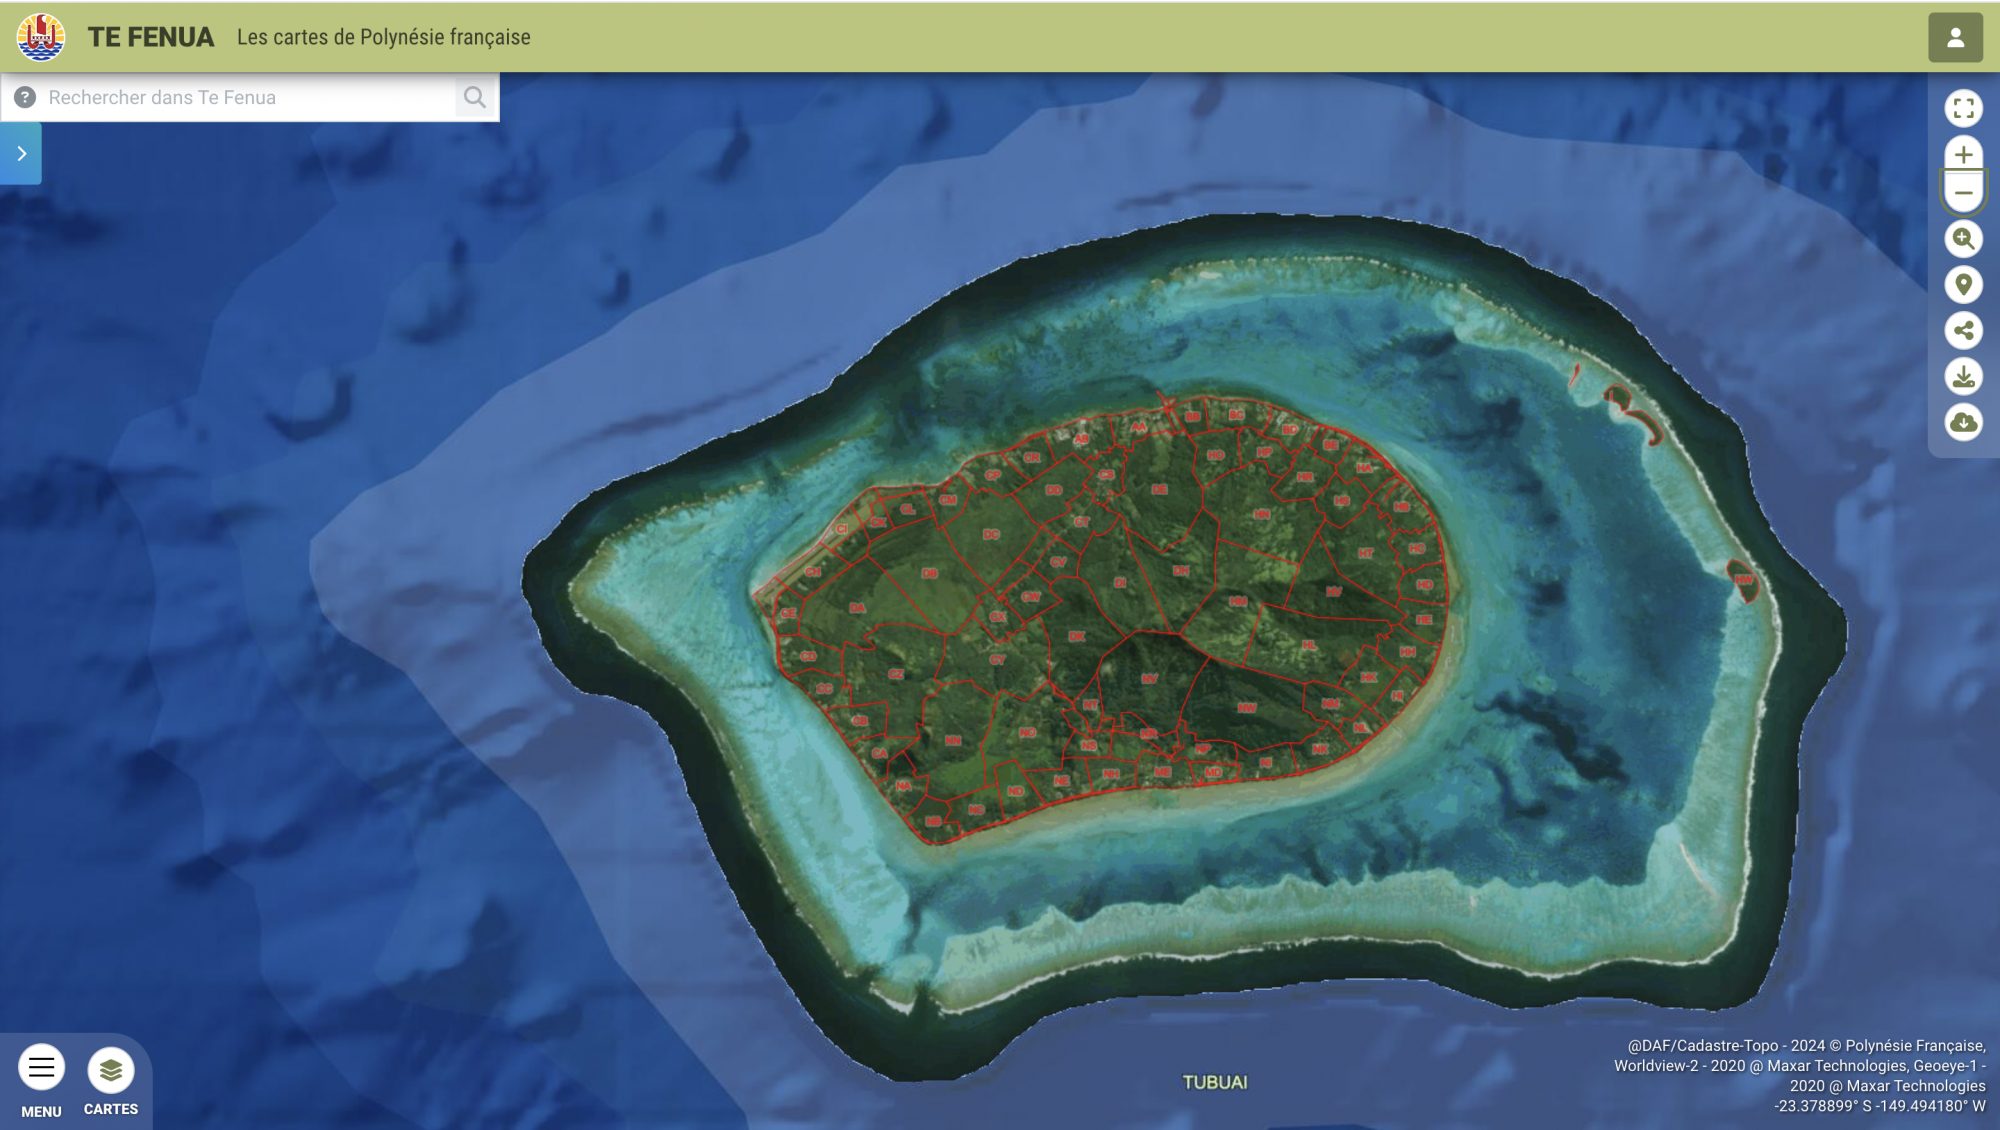Activate the magnifier zoom-to-area tool
The height and width of the screenshot is (1130, 2000).
coord(1963,239)
